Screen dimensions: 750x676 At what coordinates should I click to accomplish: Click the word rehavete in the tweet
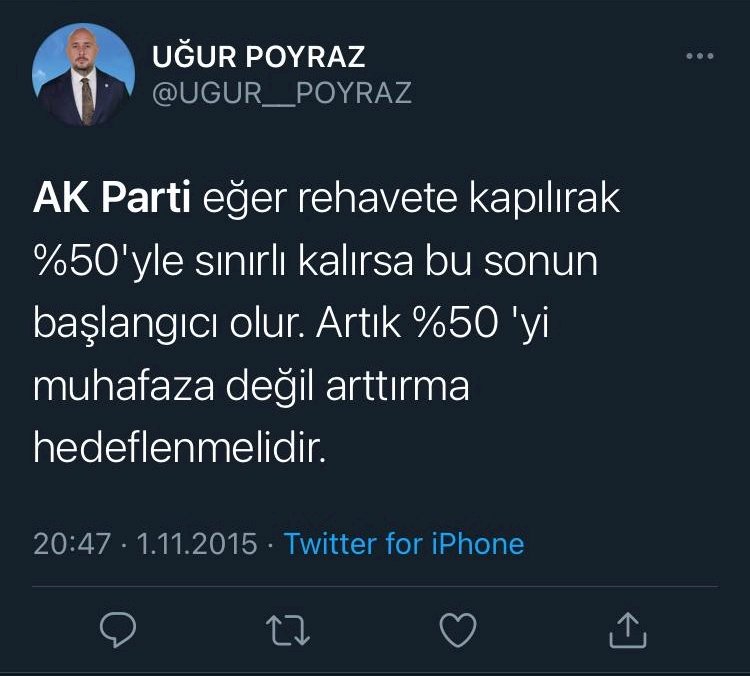[377, 198]
